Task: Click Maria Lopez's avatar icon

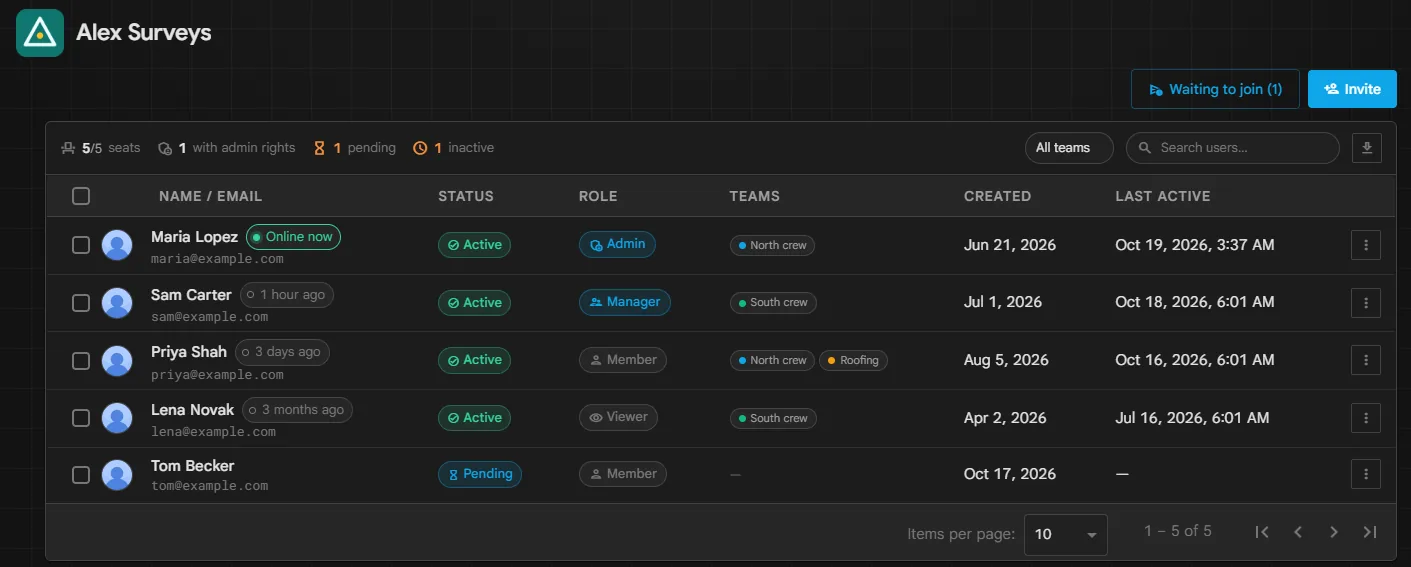Action: tap(117, 245)
